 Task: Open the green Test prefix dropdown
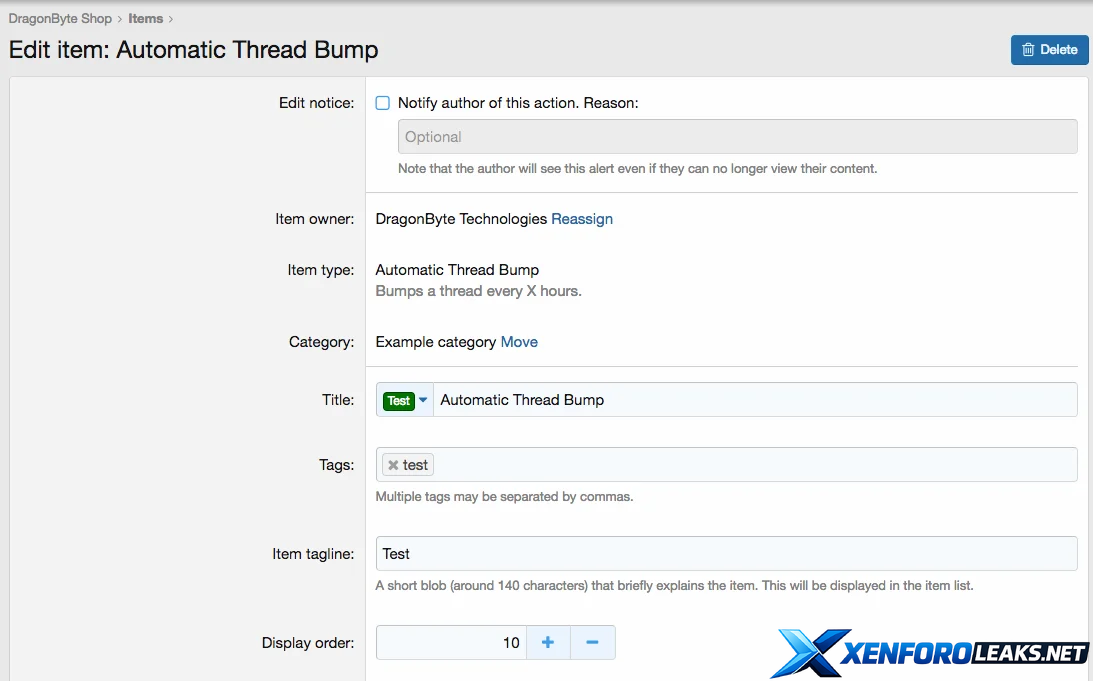coord(406,400)
